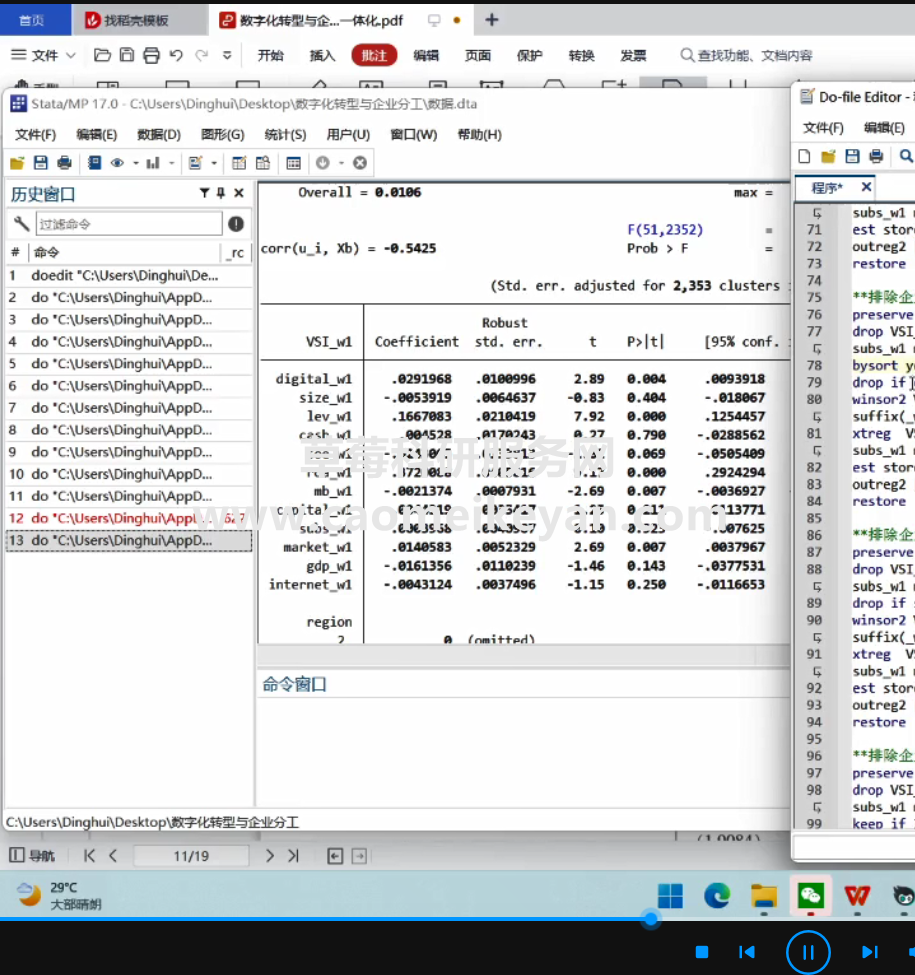Click the filter commands input field

[129, 224]
